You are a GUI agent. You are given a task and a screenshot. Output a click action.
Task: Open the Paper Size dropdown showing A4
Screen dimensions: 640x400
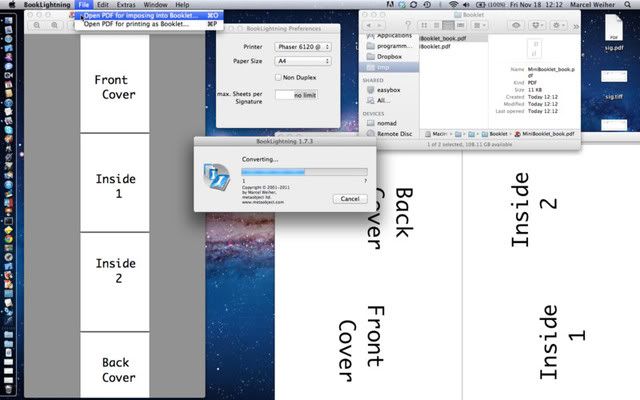[x=303, y=61]
